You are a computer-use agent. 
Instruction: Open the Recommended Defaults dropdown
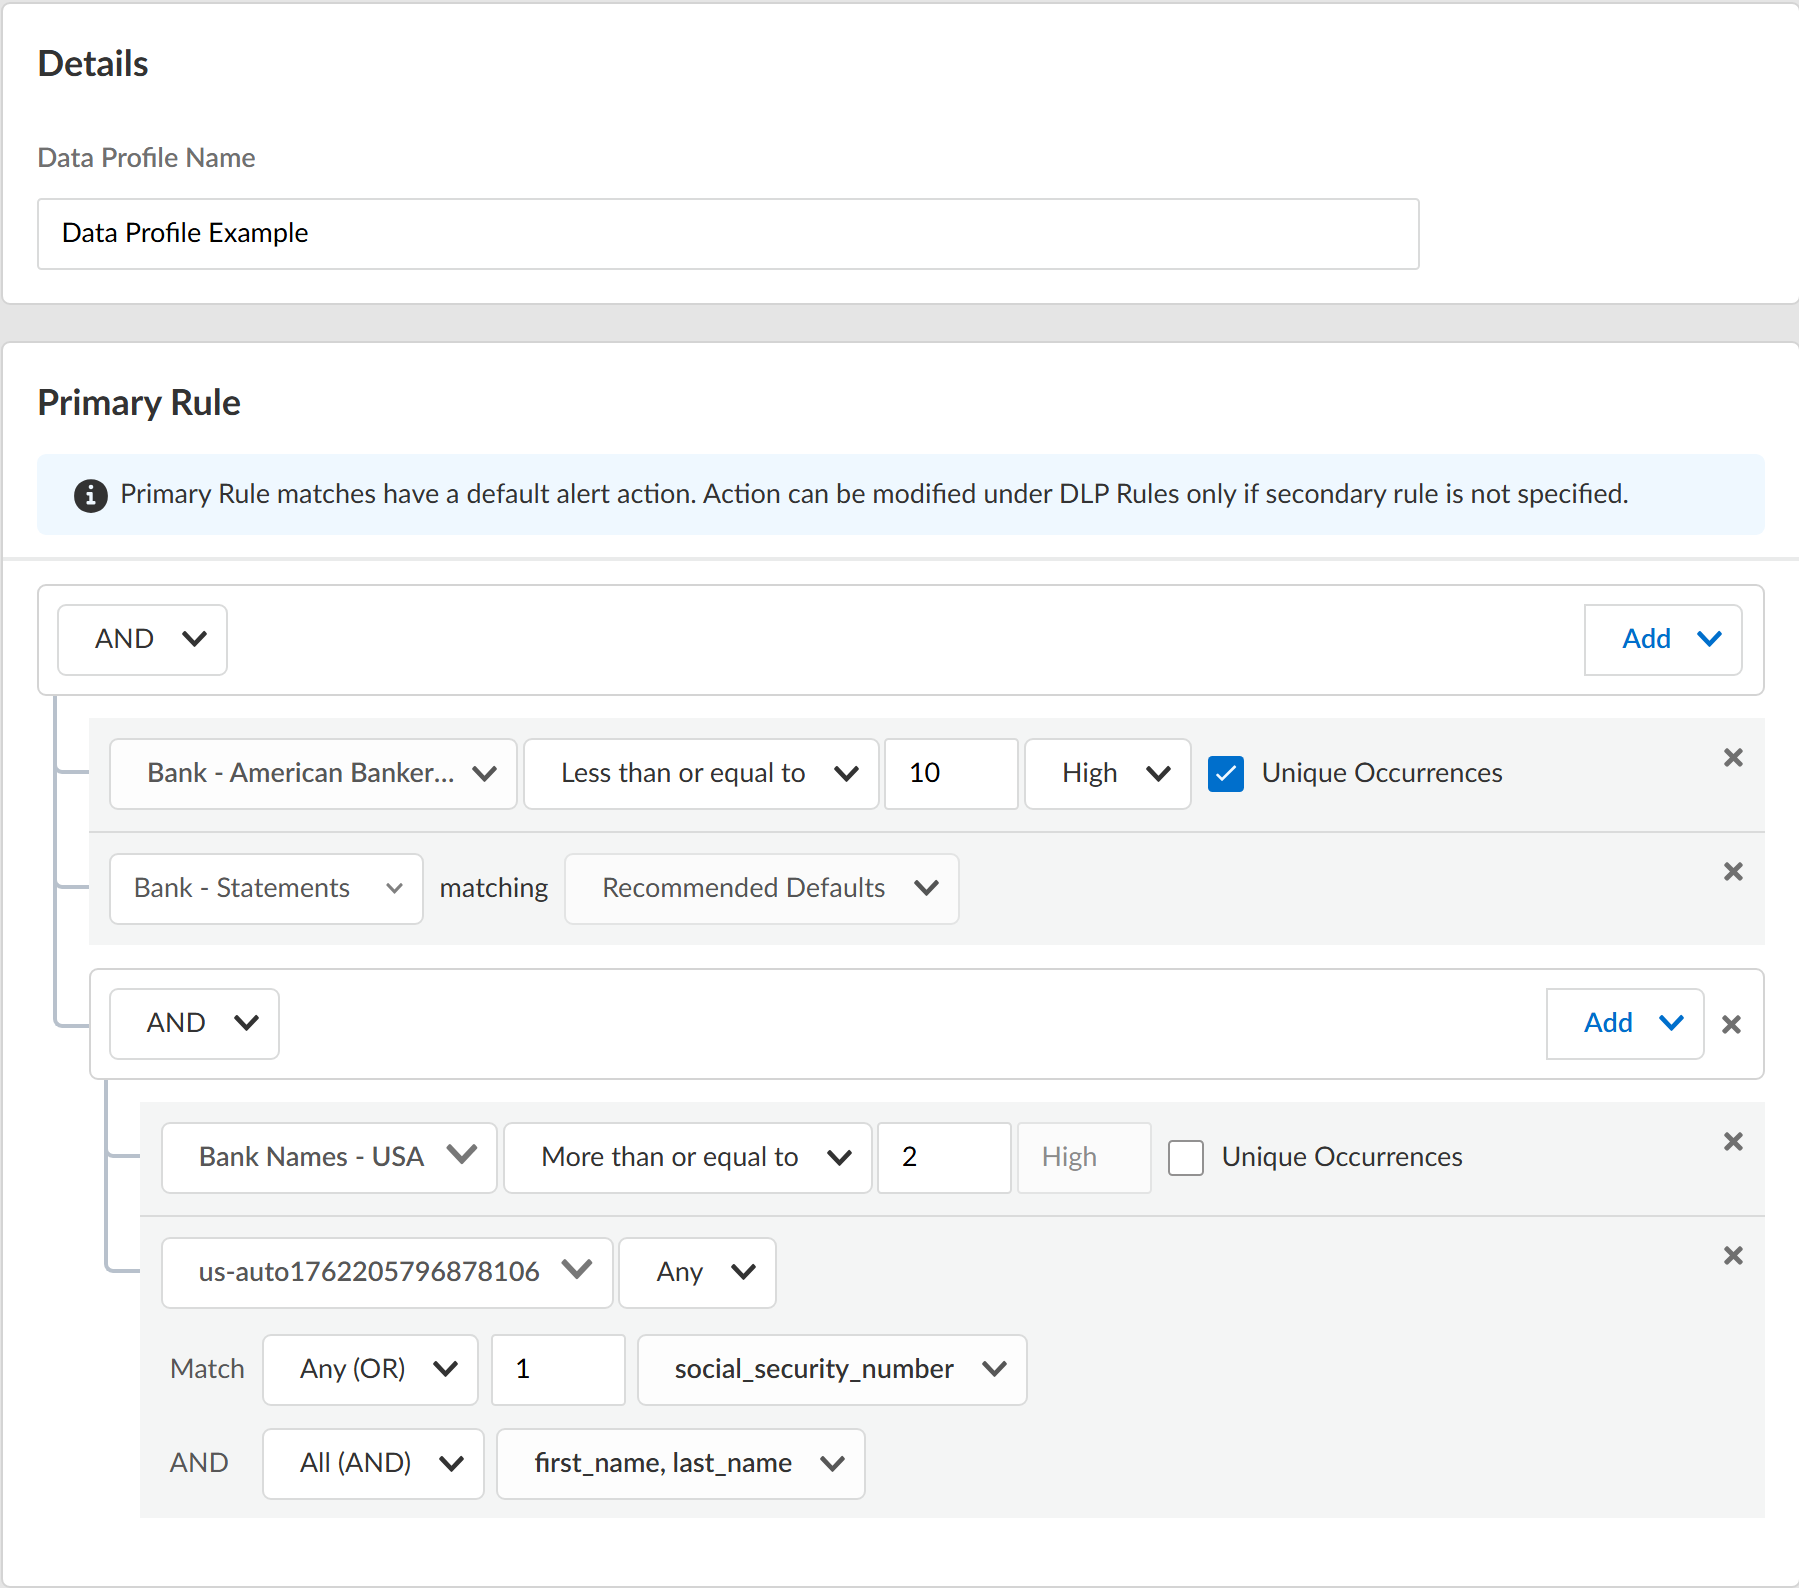coord(761,889)
